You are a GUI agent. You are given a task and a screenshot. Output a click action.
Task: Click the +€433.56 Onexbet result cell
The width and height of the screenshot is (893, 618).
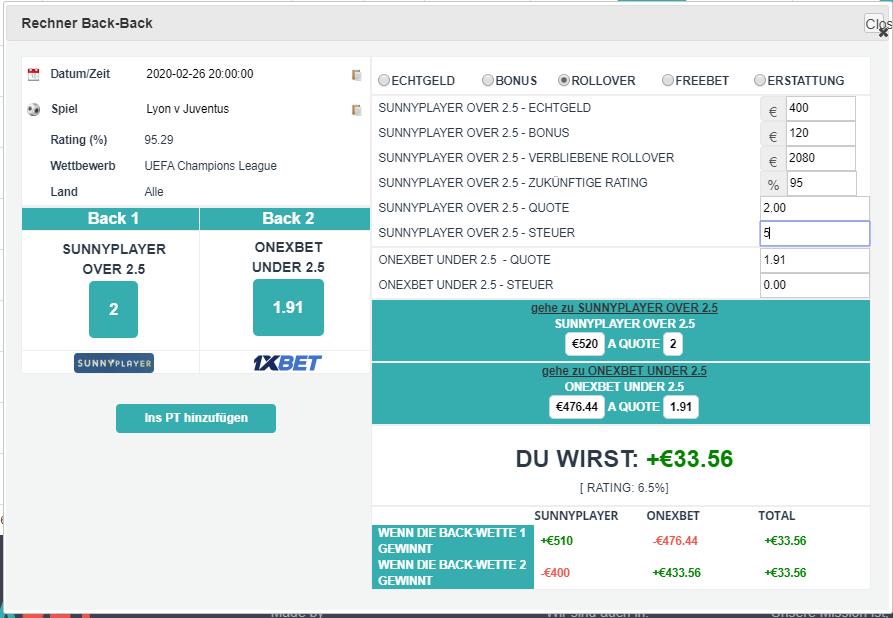tap(677, 573)
